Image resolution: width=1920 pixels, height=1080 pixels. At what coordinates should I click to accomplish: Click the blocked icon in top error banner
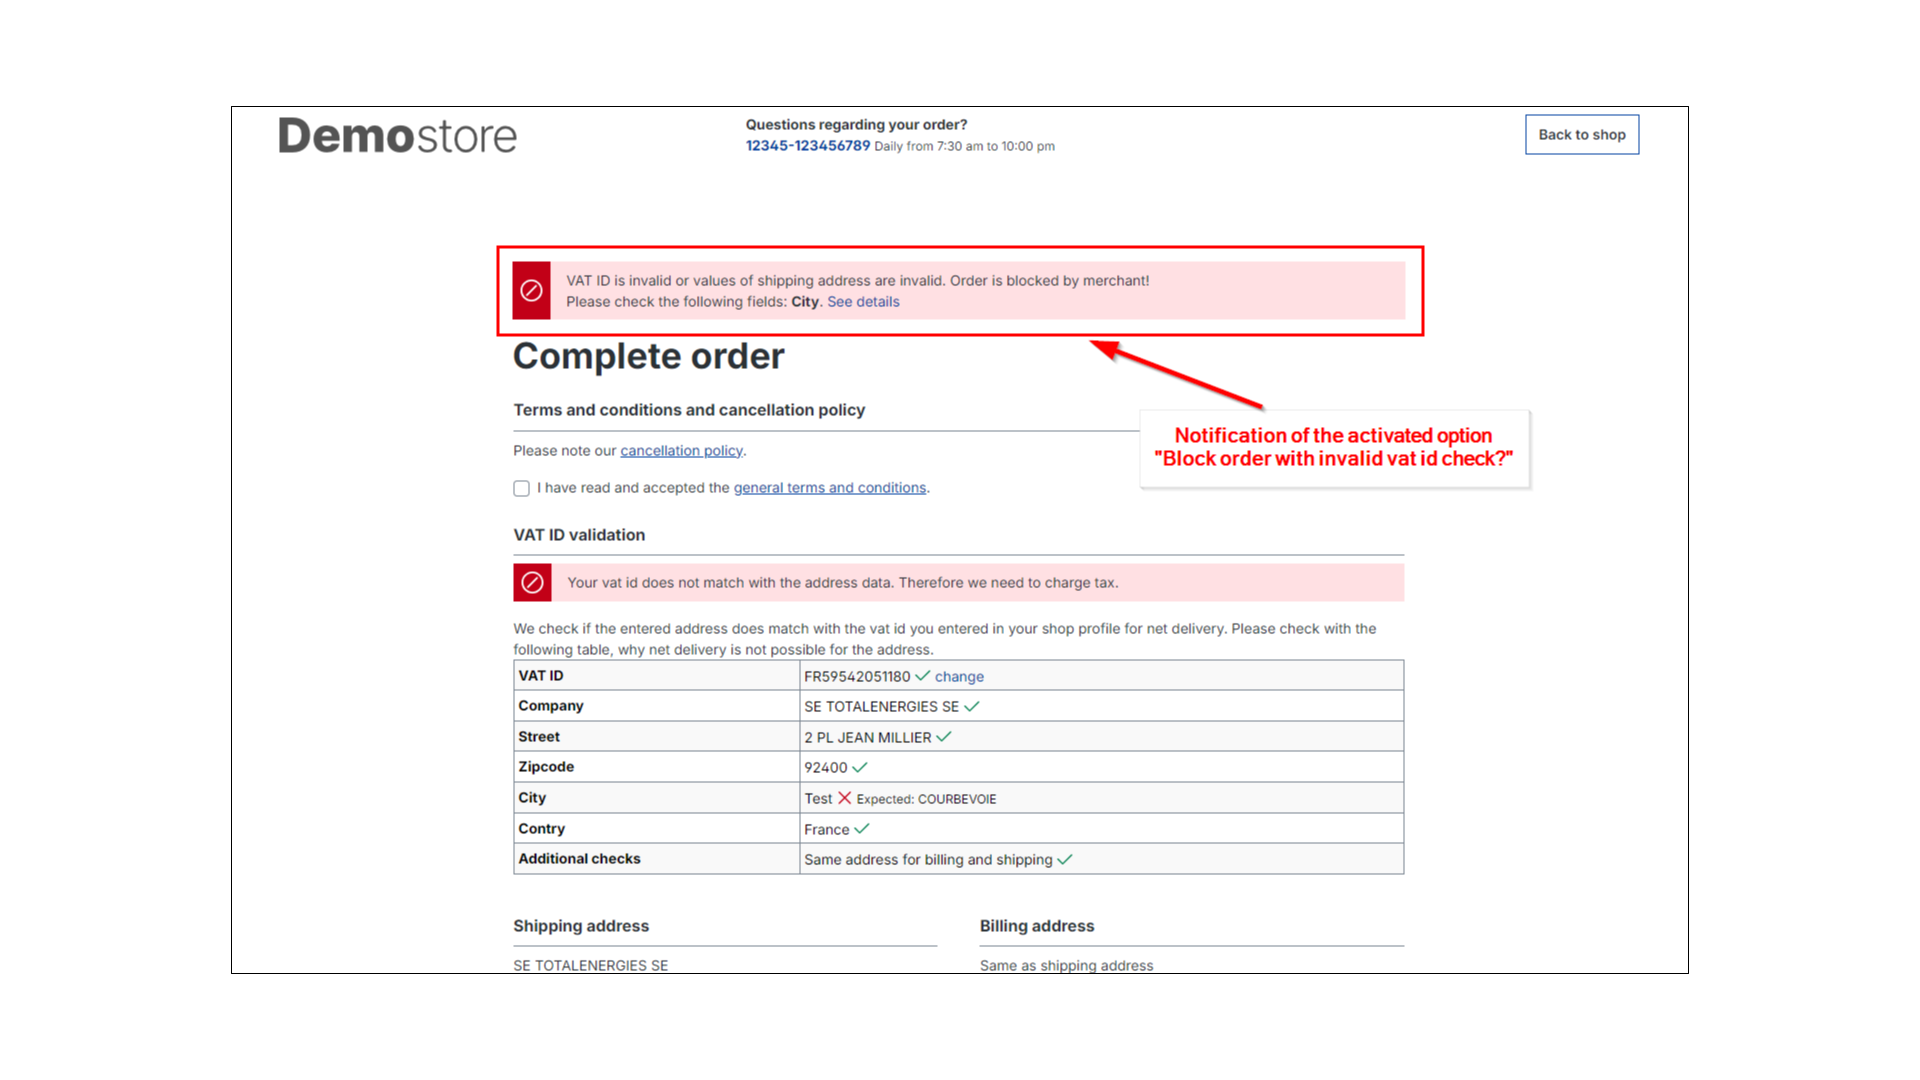click(532, 291)
